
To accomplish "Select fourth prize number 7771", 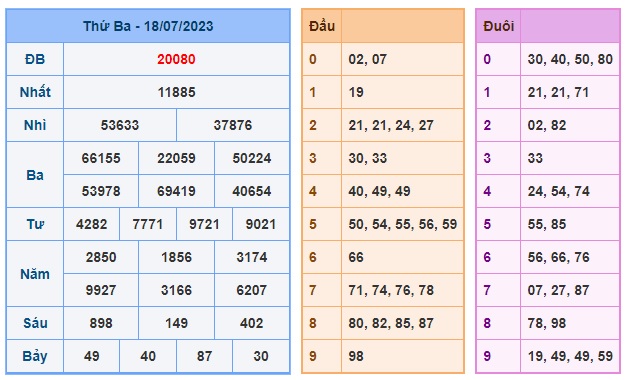I will click(x=148, y=224).
